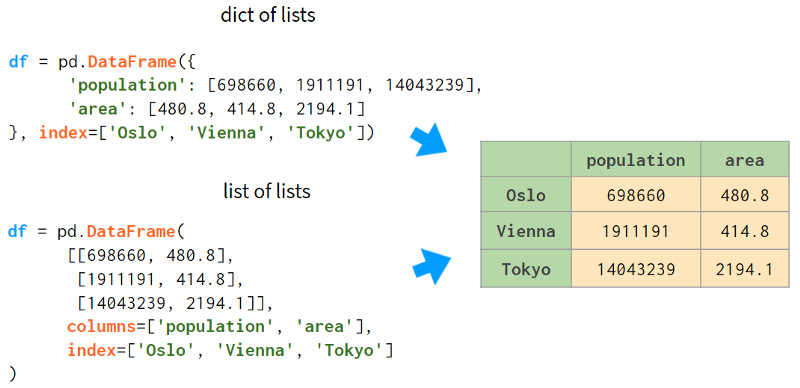Screen dimensions: 800x388
Task: Select the Vienna row label
Action: [x=526, y=231]
